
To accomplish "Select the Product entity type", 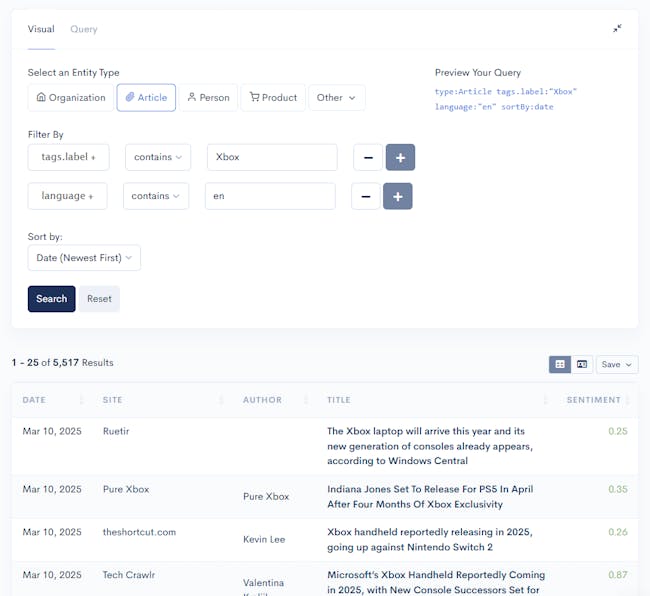I will 273,97.
